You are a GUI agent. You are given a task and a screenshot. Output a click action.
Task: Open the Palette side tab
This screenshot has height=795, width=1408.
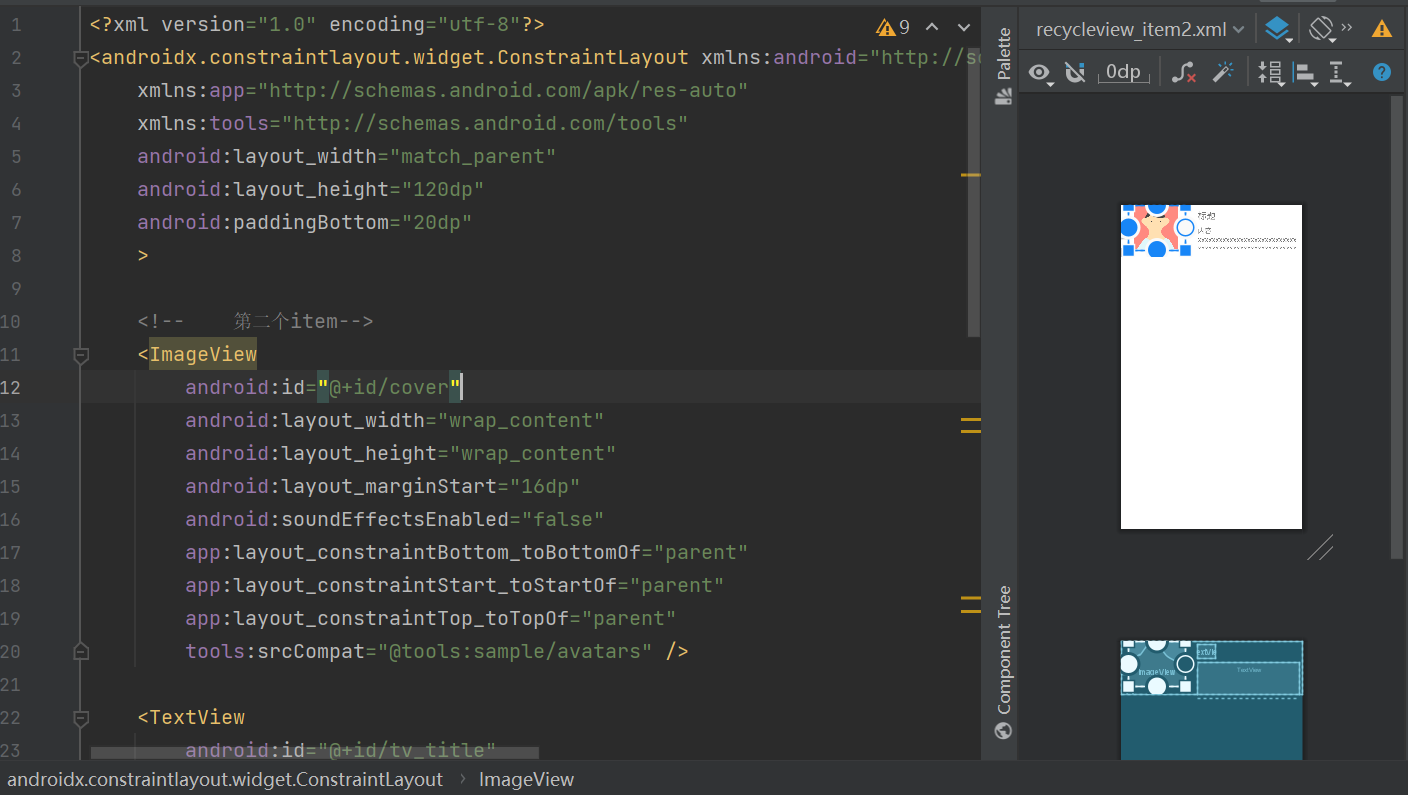(1003, 66)
